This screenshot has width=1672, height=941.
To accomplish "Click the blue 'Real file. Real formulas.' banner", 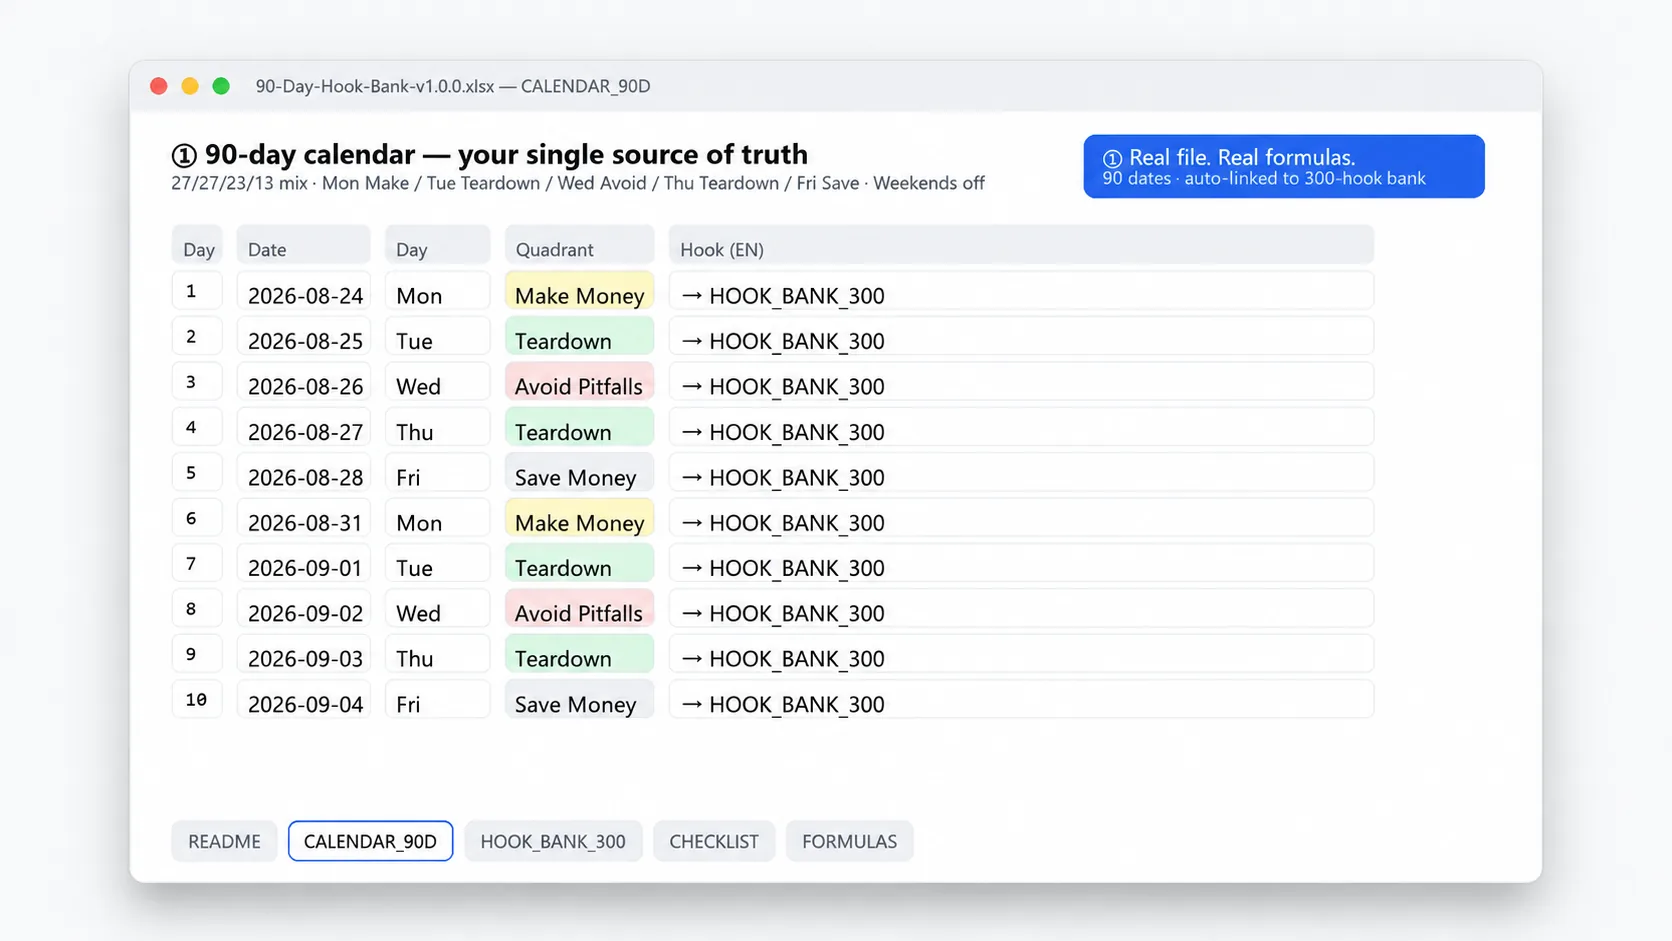I will pos(1284,166).
